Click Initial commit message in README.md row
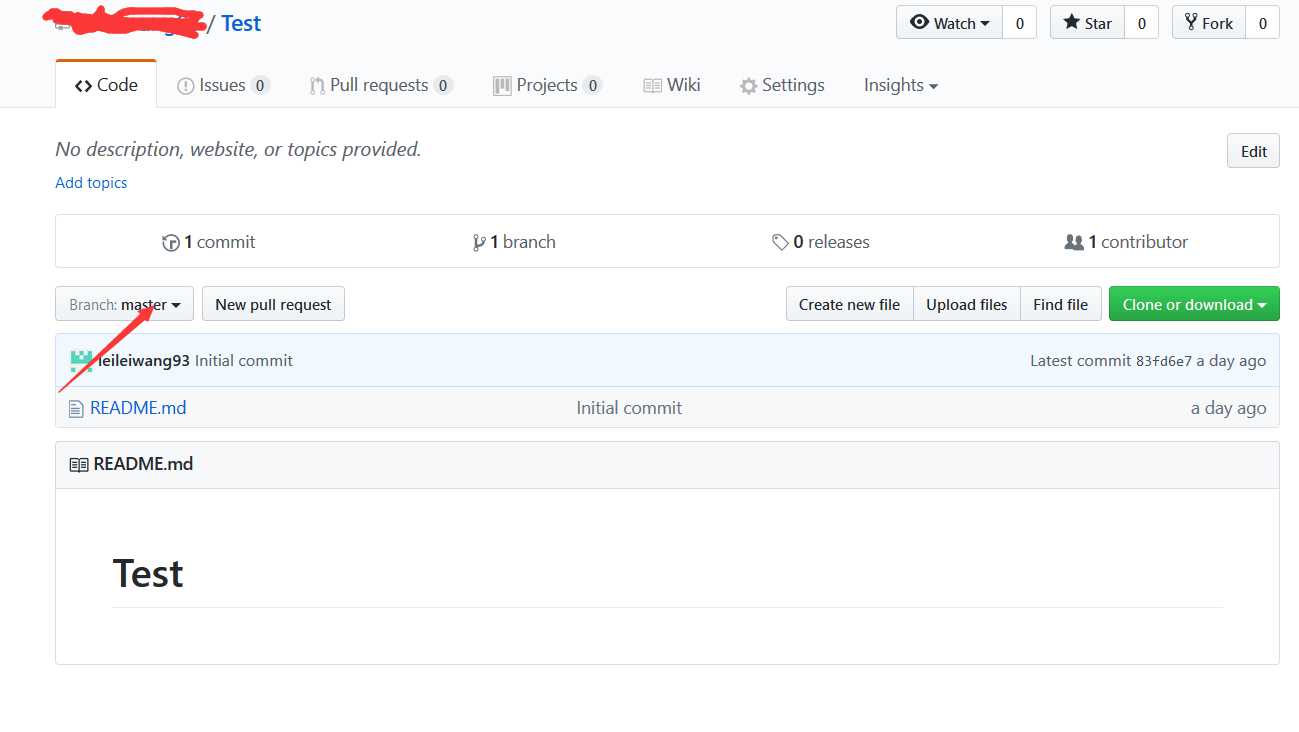This screenshot has width=1299, height=732. tap(629, 407)
